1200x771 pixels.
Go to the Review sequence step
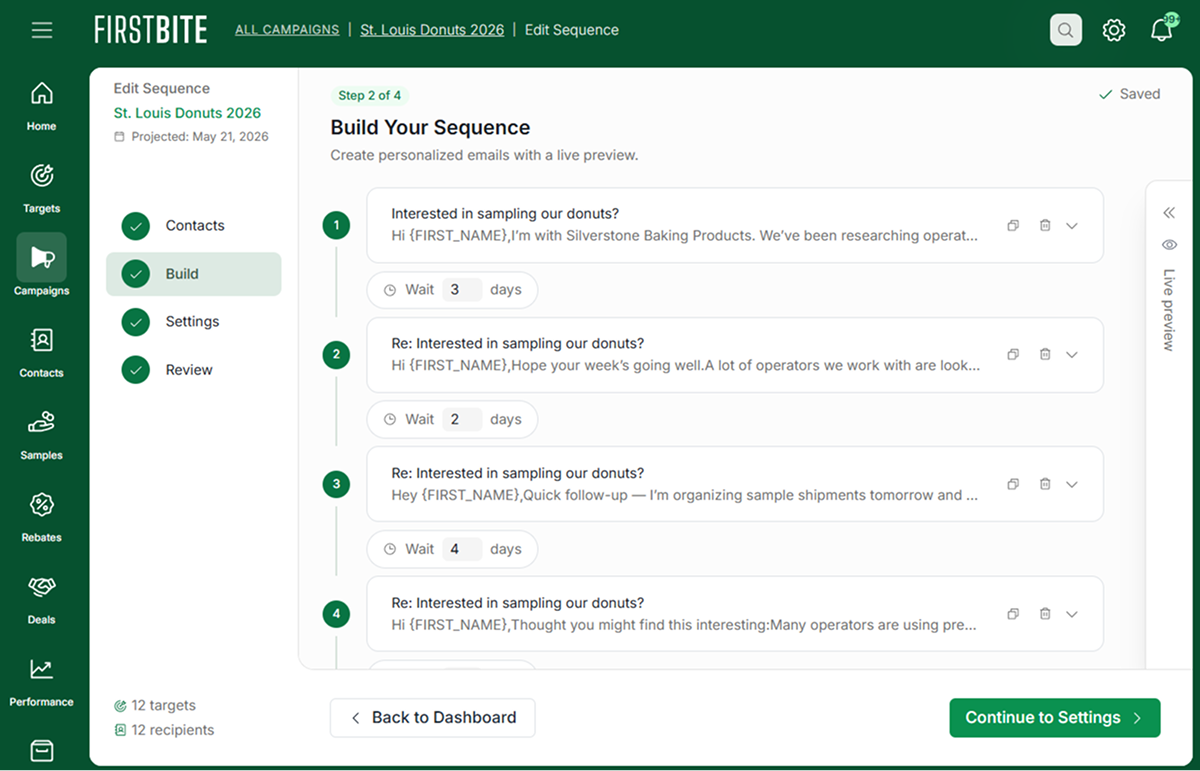tap(194, 370)
